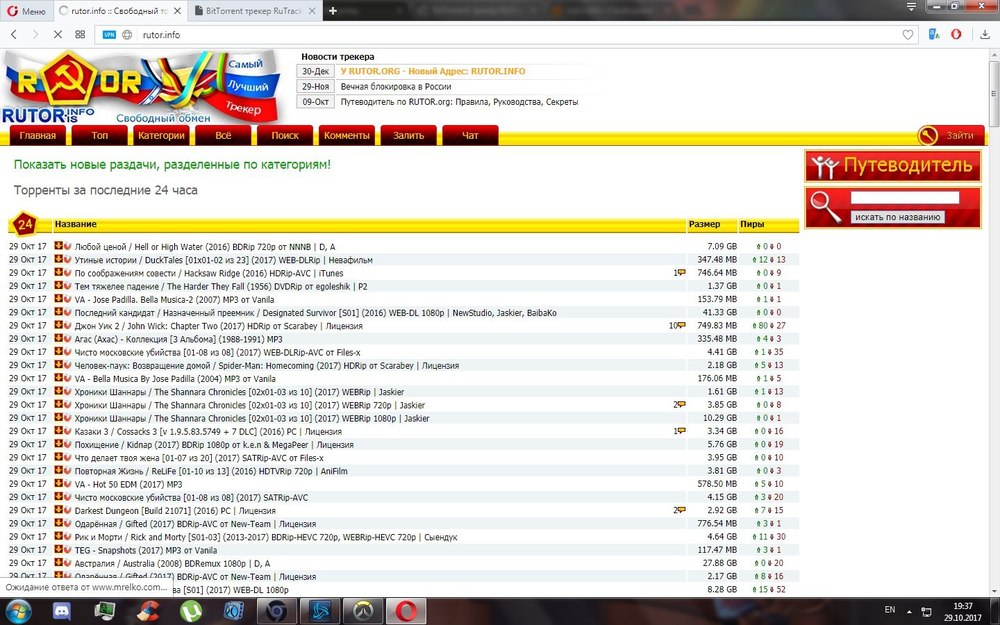The height and width of the screenshot is (625, 1000).
Task: Open Хроники Шаннары WEBRip 1080p torrent page
Action: pos(252,418)
